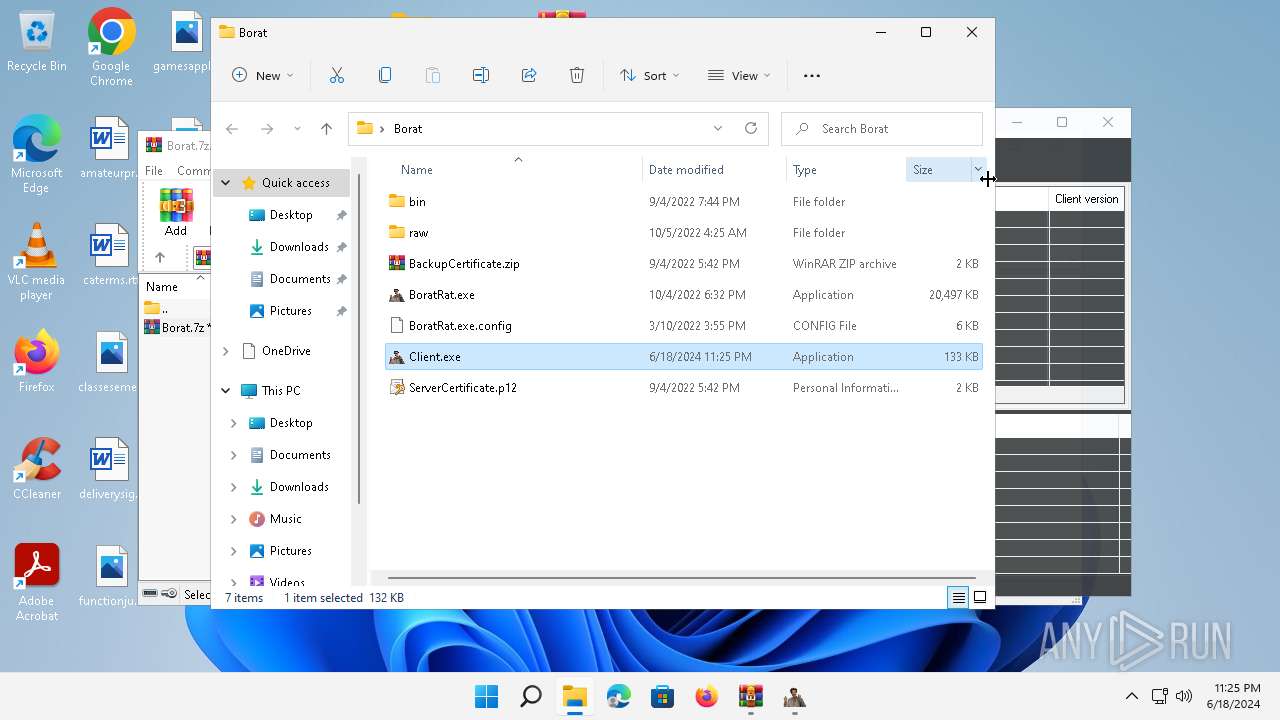Click the Copy icon in Explorer toolbar
The height and width of the screenshot is (720, 1280).
click(x=385, y=75)
